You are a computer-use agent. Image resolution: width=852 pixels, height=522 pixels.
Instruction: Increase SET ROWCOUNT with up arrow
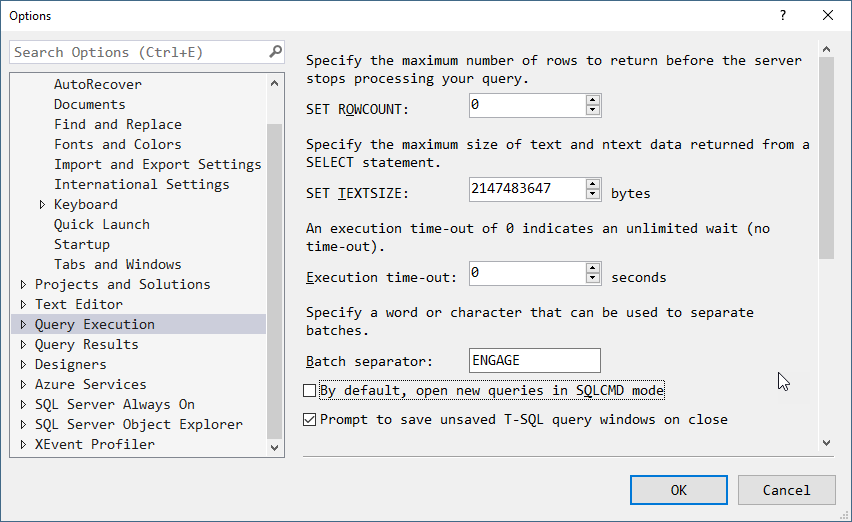pyautogui.click(x=592, y=100)
